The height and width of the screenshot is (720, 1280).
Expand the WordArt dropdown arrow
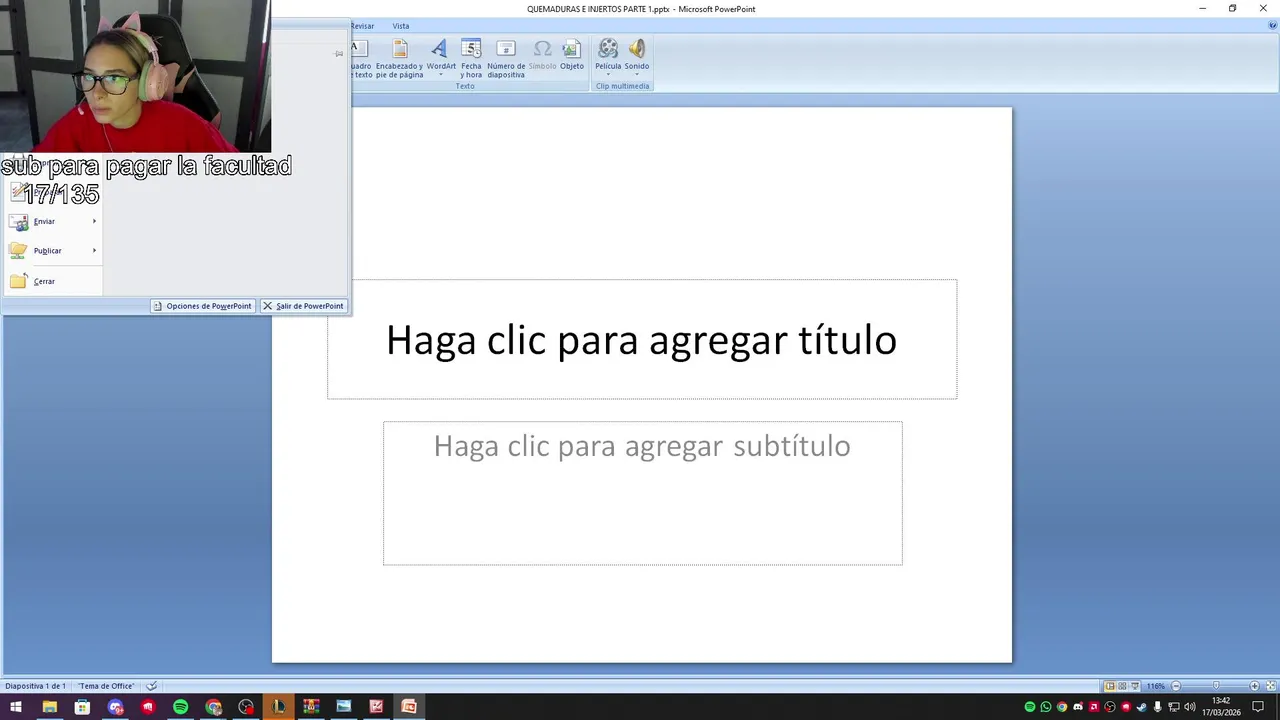point(440,75)
